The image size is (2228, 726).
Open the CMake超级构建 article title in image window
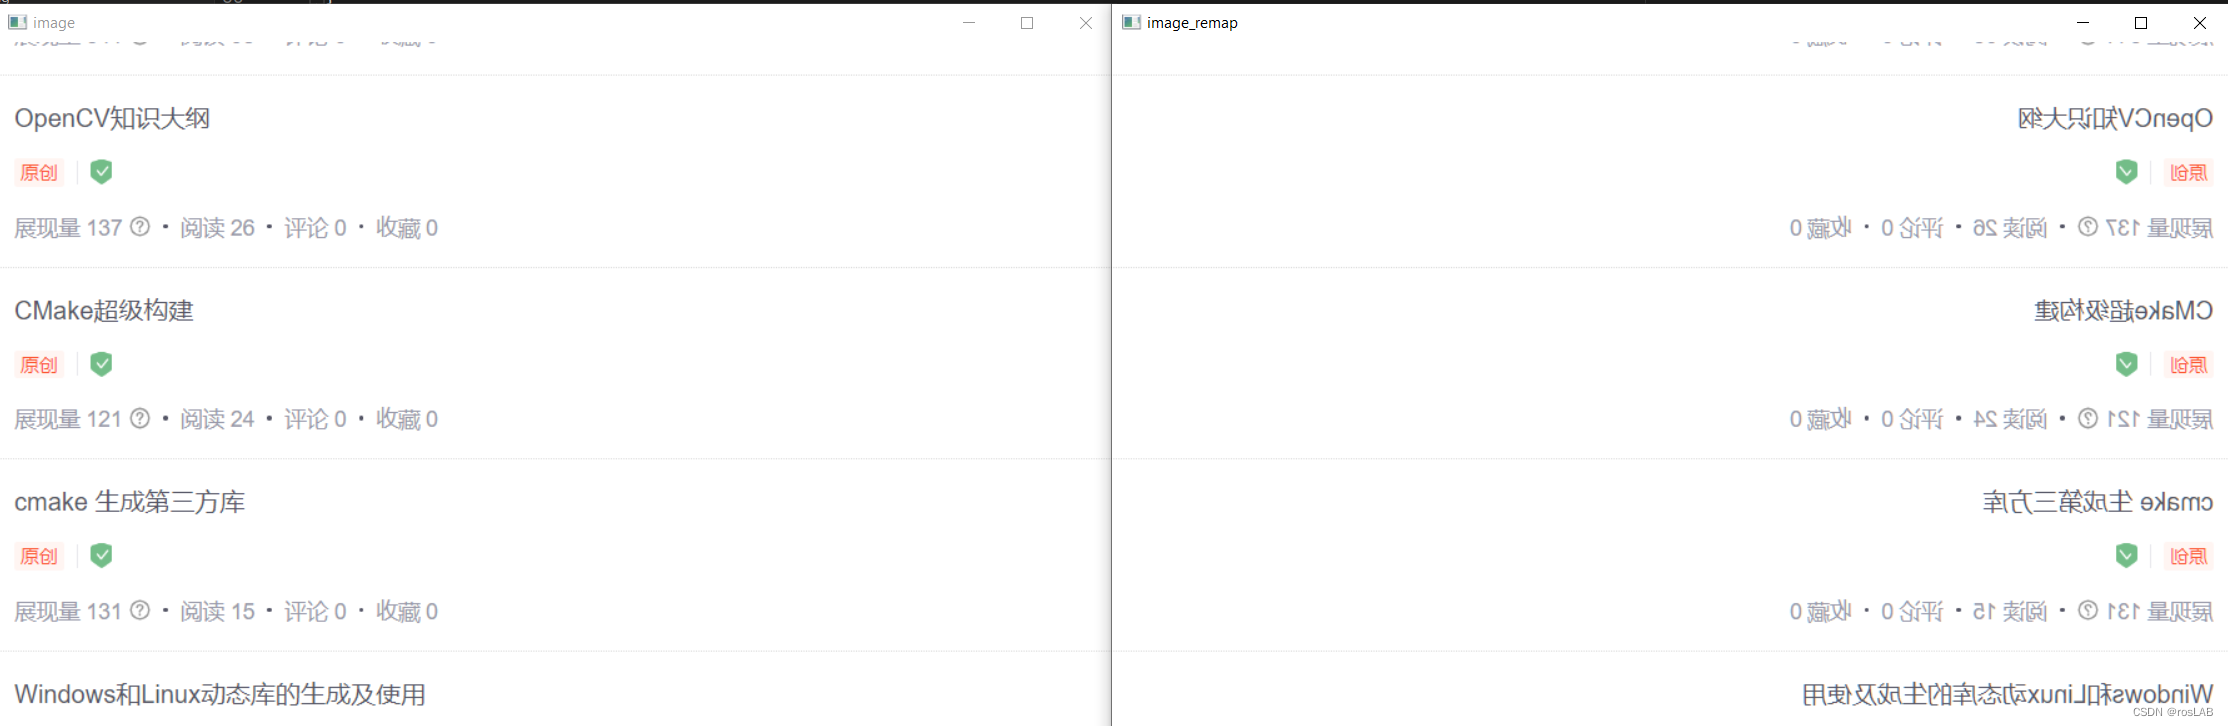tap(104, 310)
